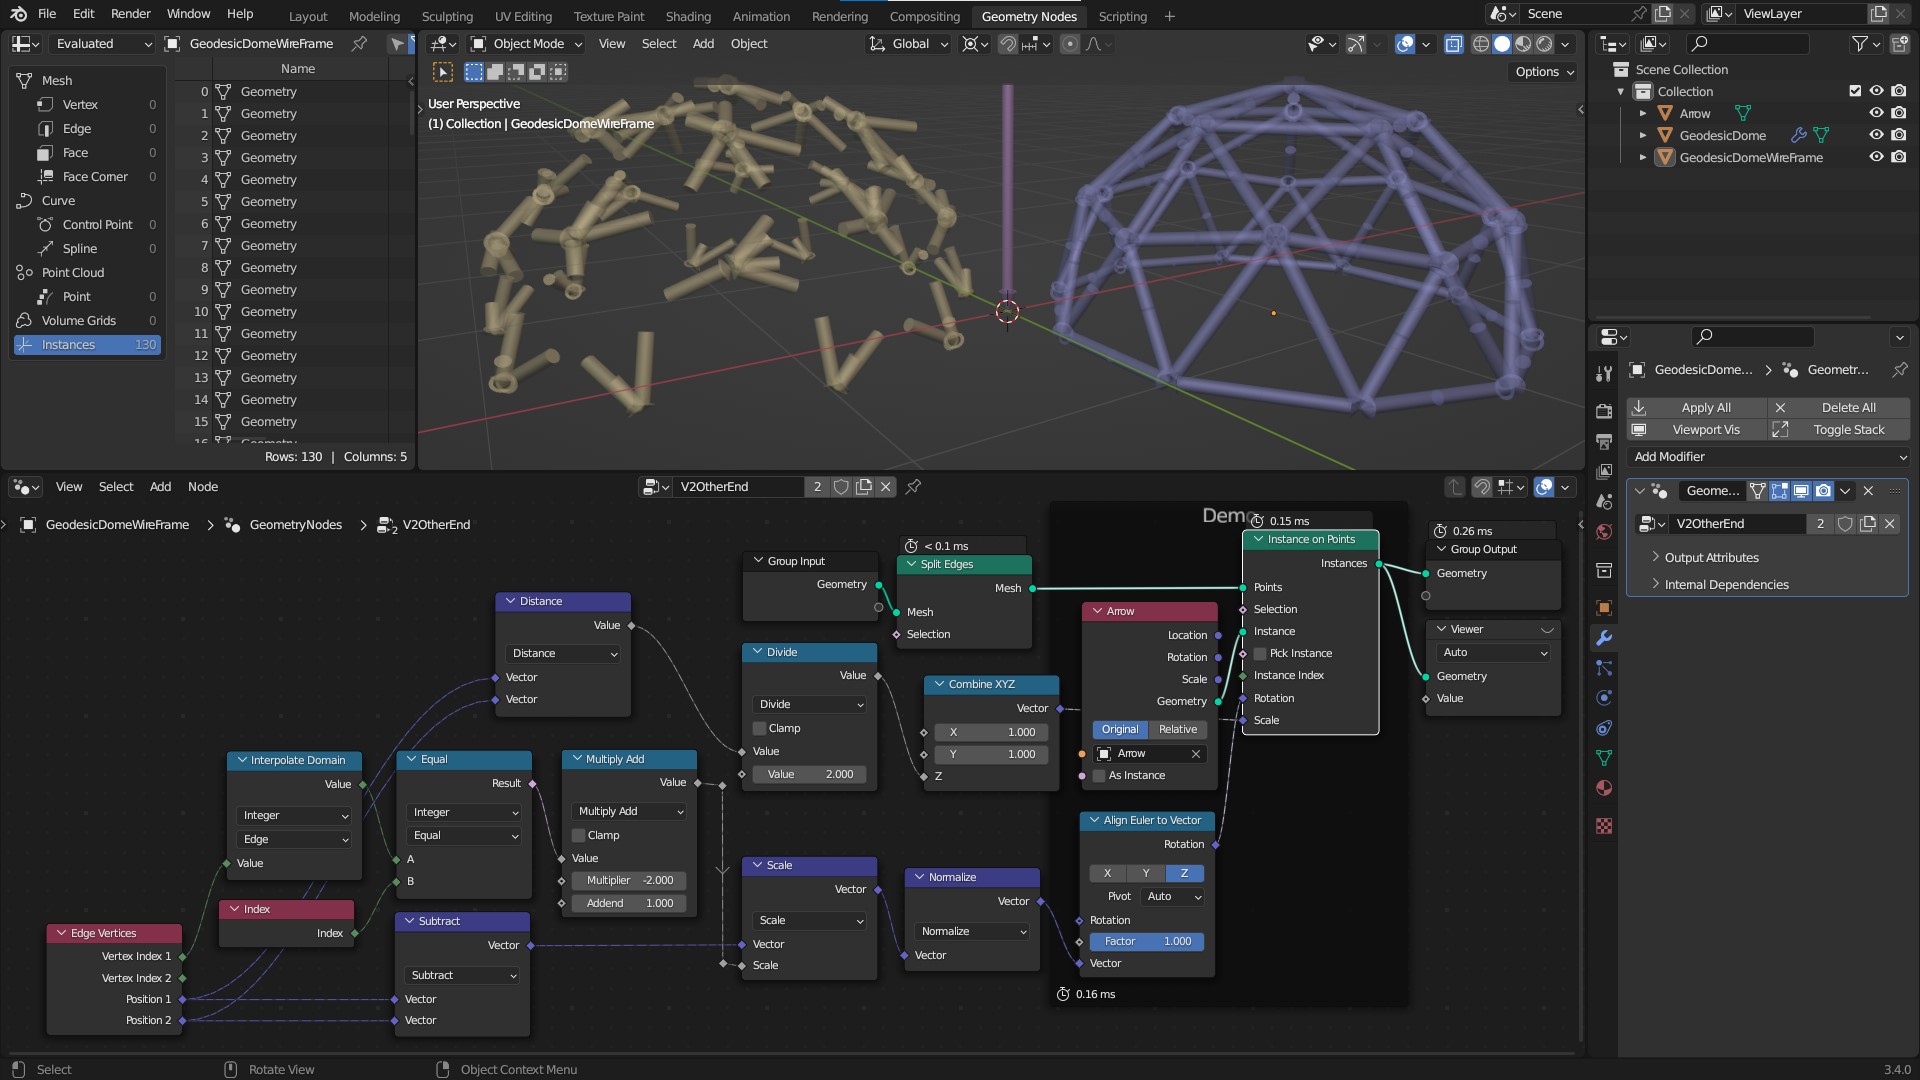Enable the Z axis button in Align Euler node
Screen dimensions: 1920x1080
tap(1183, 872)
